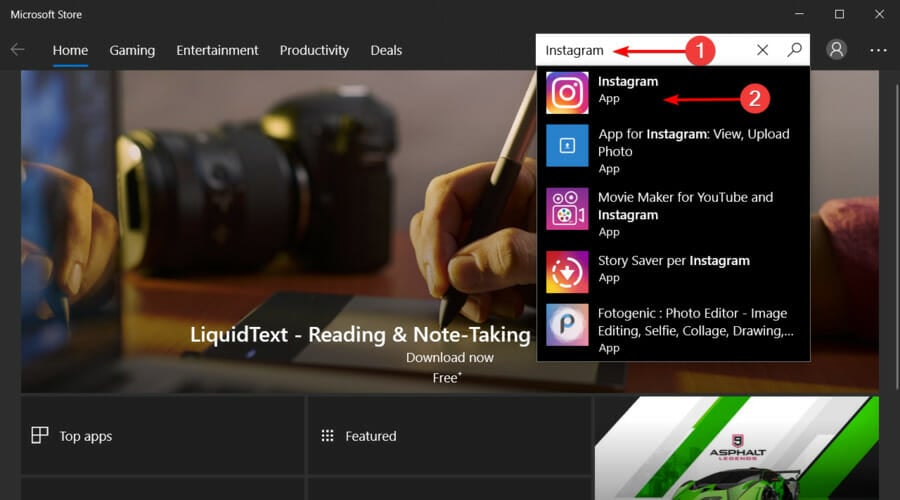
Task: Go to the Productivity tab
Action: click(314, 51)
